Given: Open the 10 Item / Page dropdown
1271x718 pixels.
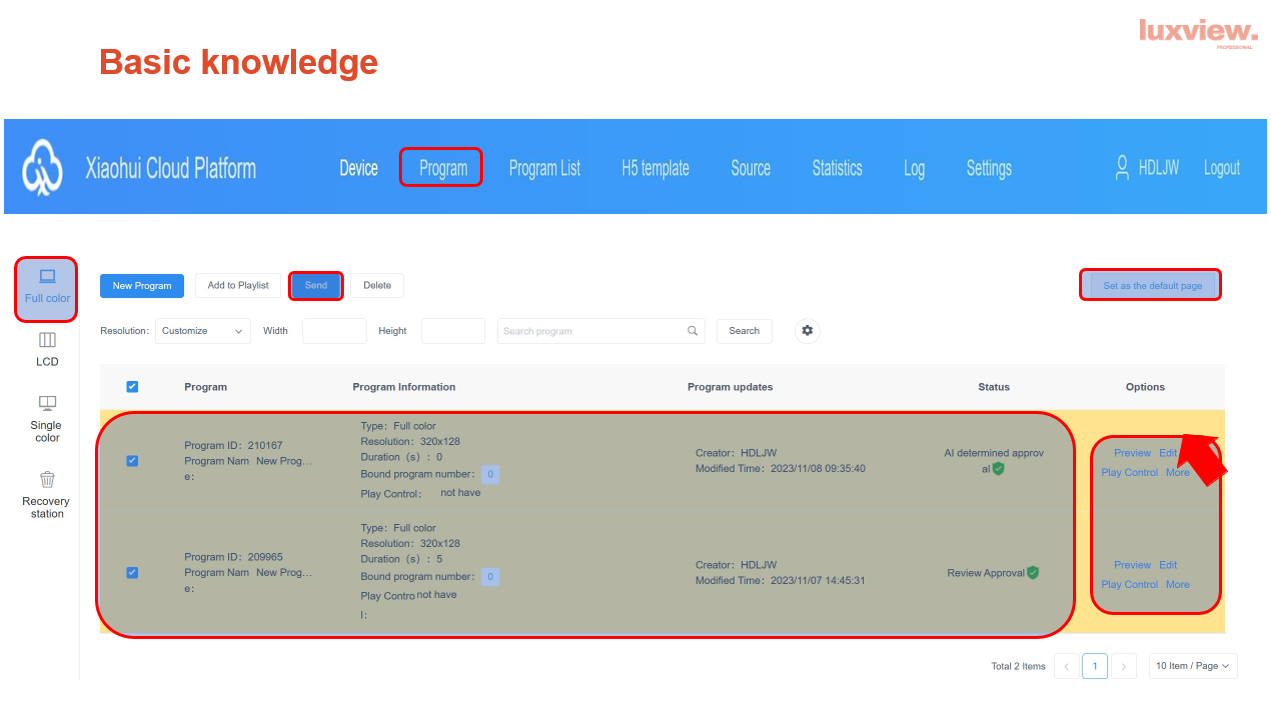Looking at the screenshot, I should point(1192,666).
